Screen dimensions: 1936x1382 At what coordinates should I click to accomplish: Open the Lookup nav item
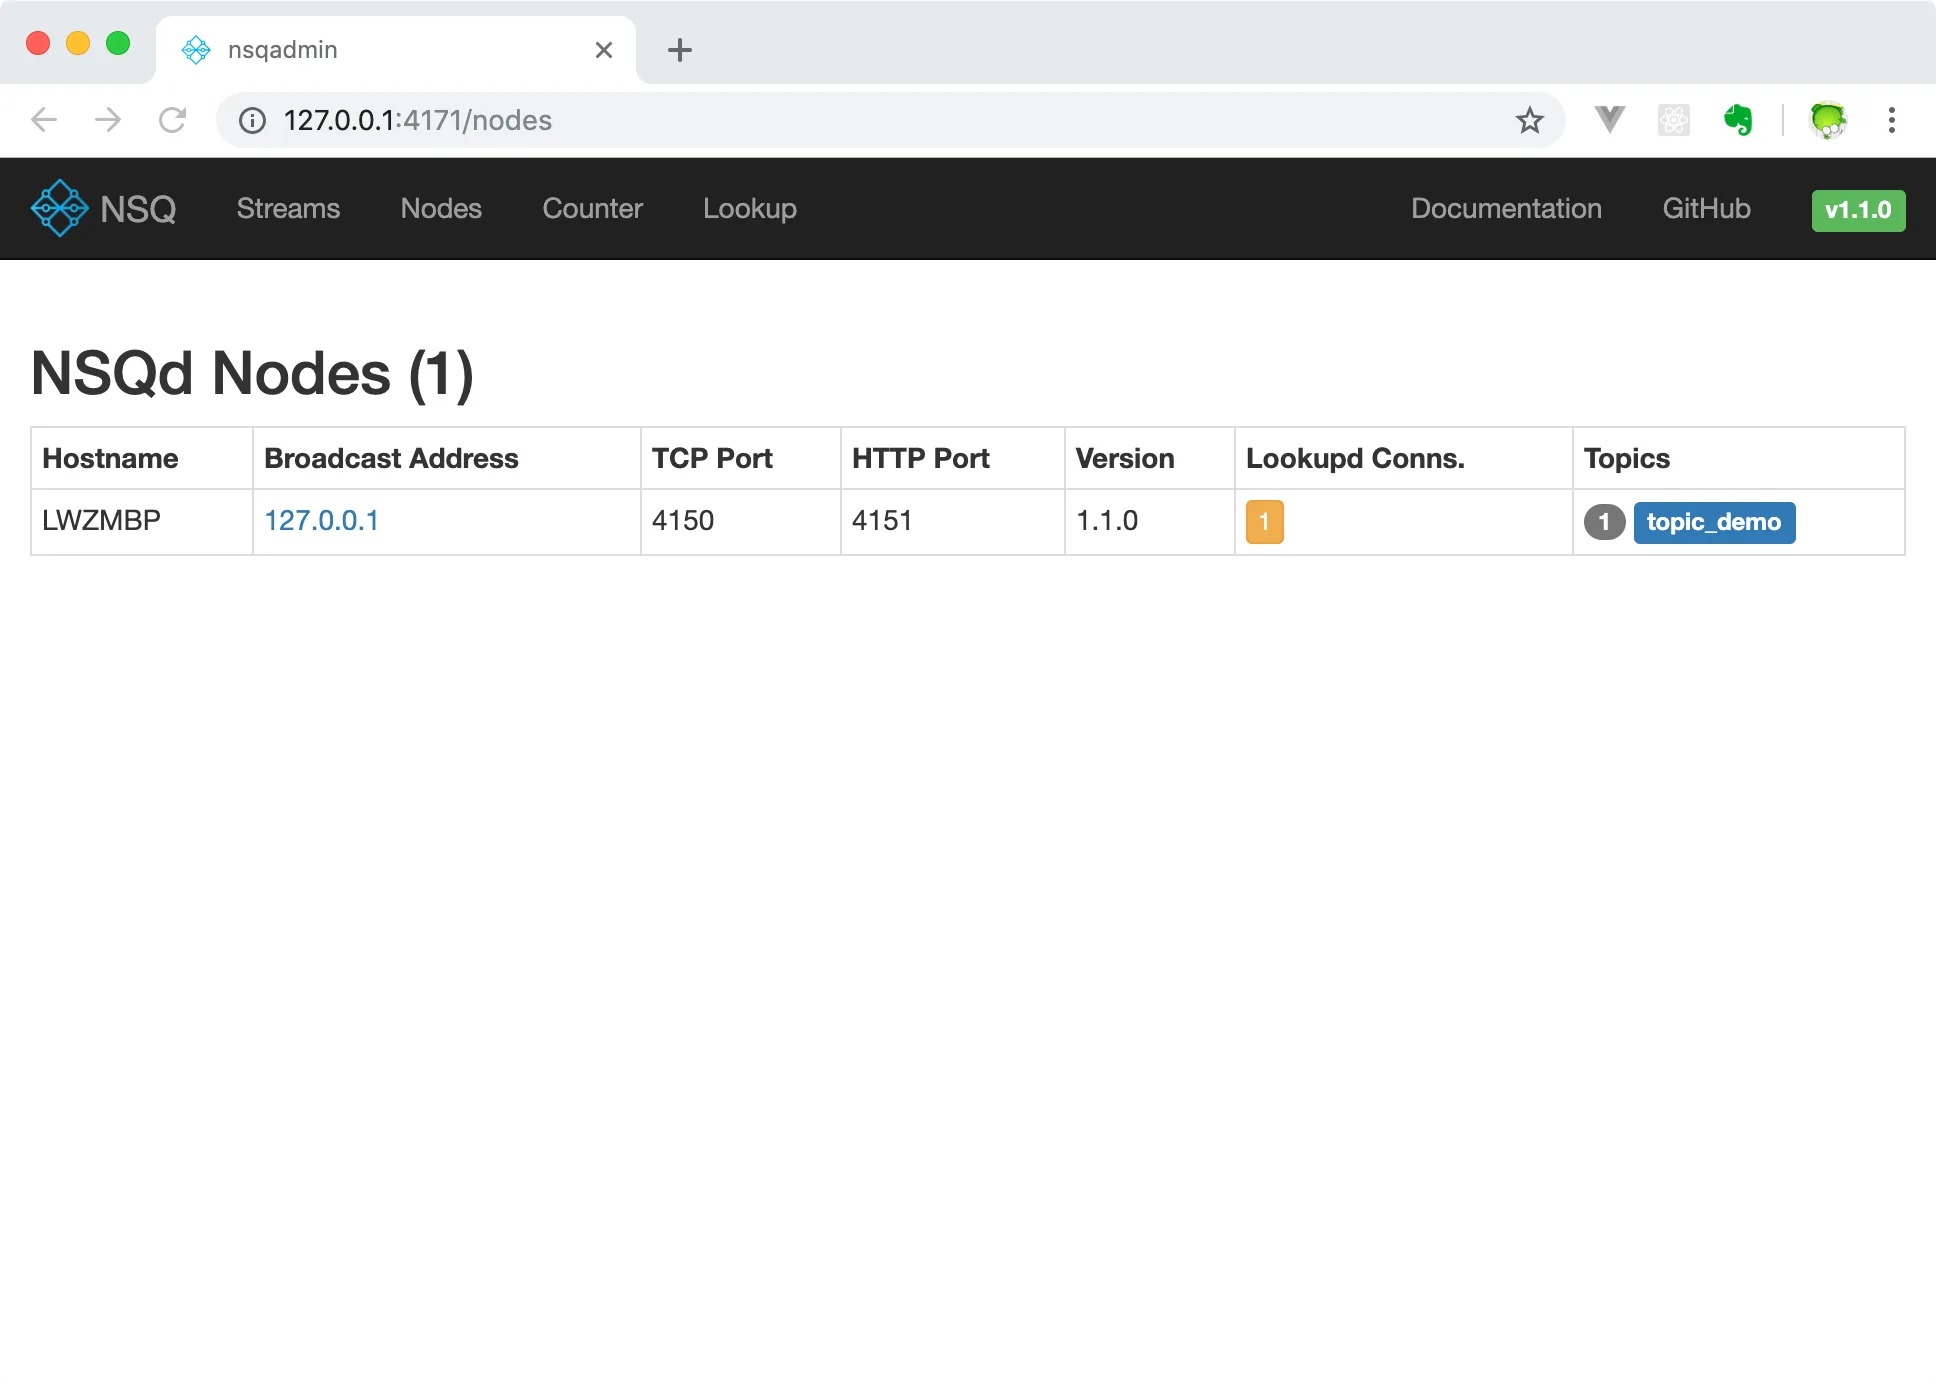[749, 208]
